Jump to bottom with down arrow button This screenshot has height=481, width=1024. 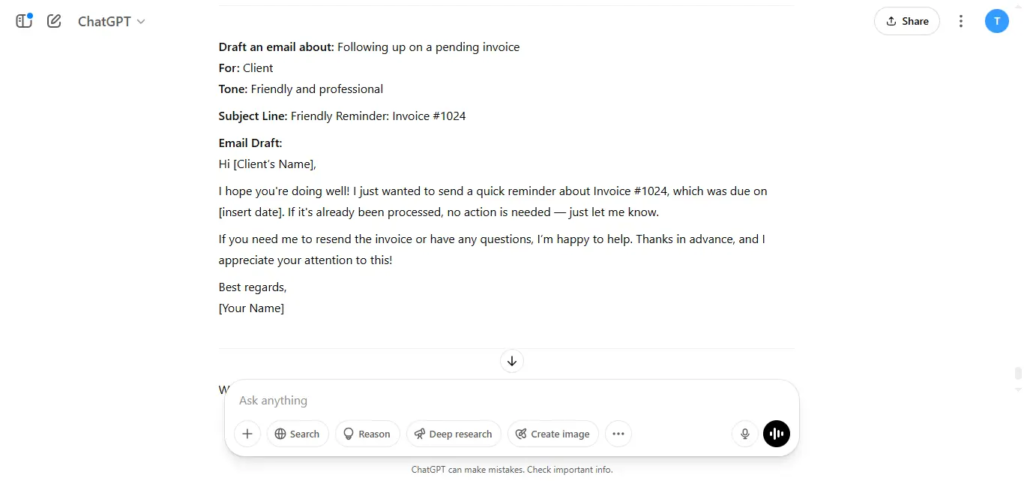(x=512, y=361)
